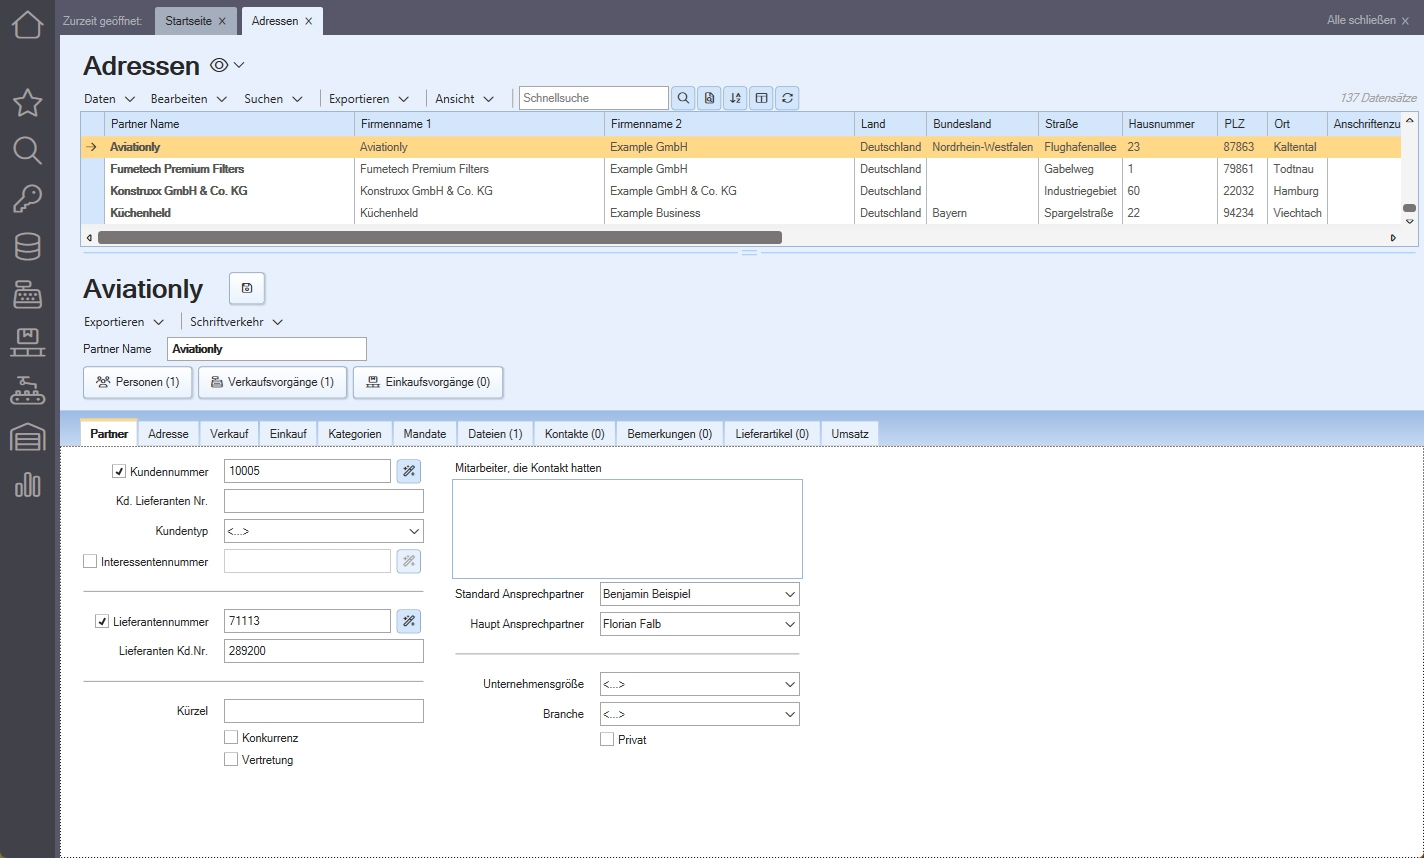Screen dimensions: 1424x858
Task: Click the home icon in the sidebar
Action: [x=27, y=24]
